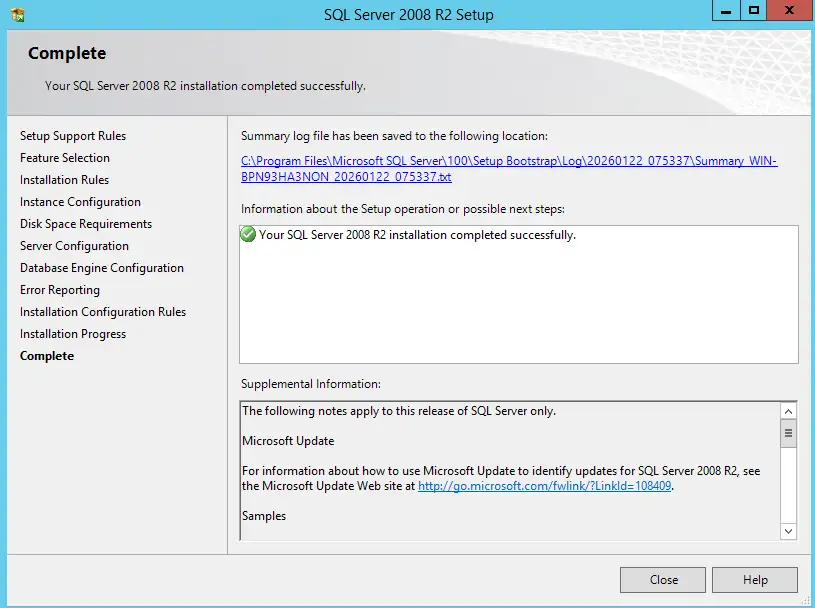Viewport: 815px width, 608px height.
Task: Open Installation Rules from the sidebar
Action: pos(64,179)
